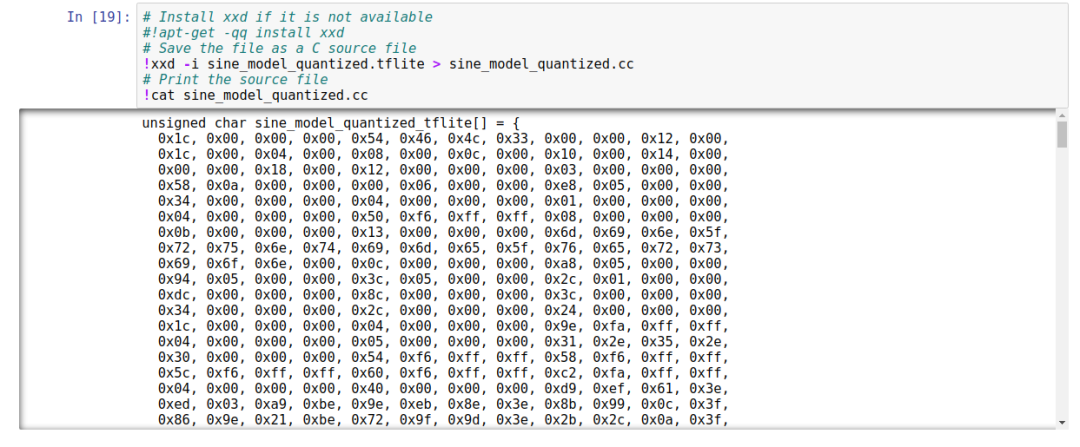
Task: Click the '!cat sine_model_quantized.cc' command line
Action: [x=255, y=96]
